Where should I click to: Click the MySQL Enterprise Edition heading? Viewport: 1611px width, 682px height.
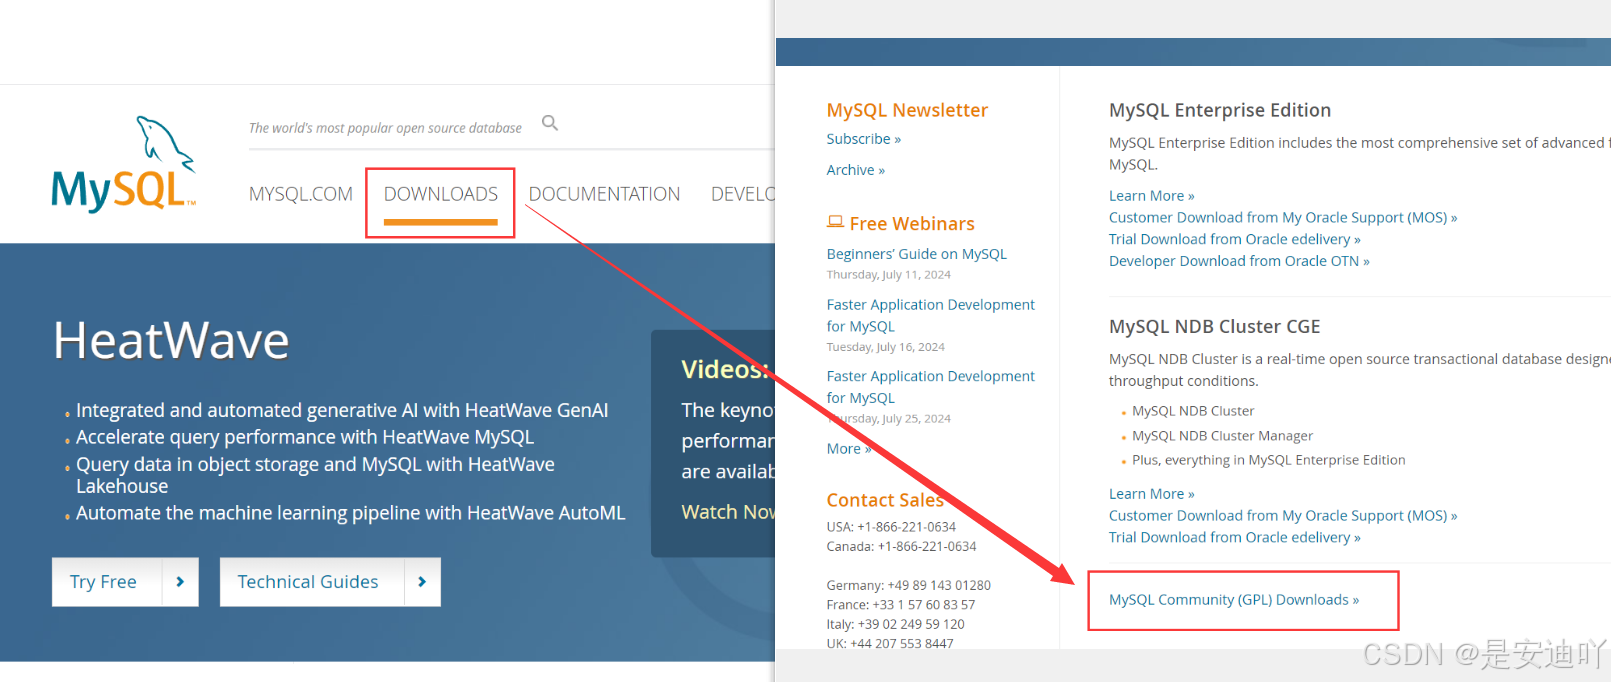point(1220,110)
